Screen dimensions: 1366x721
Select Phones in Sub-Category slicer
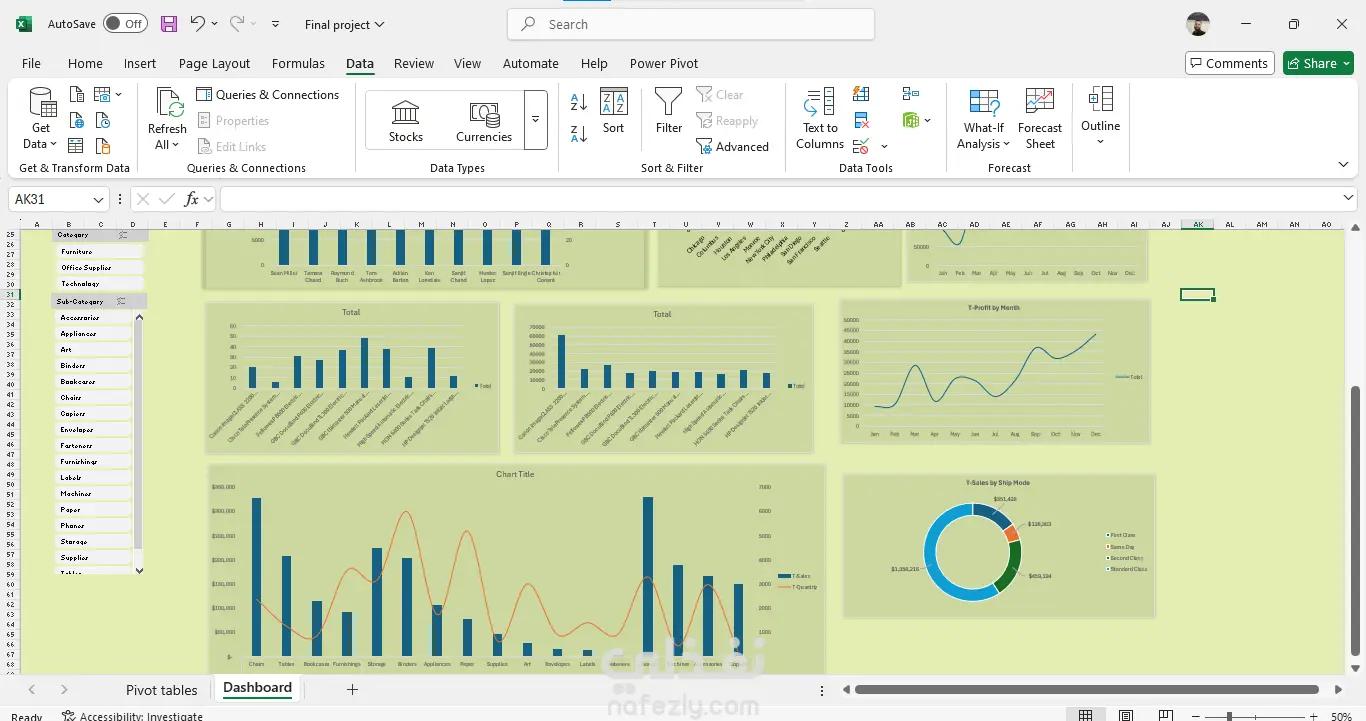click(93, 526)
